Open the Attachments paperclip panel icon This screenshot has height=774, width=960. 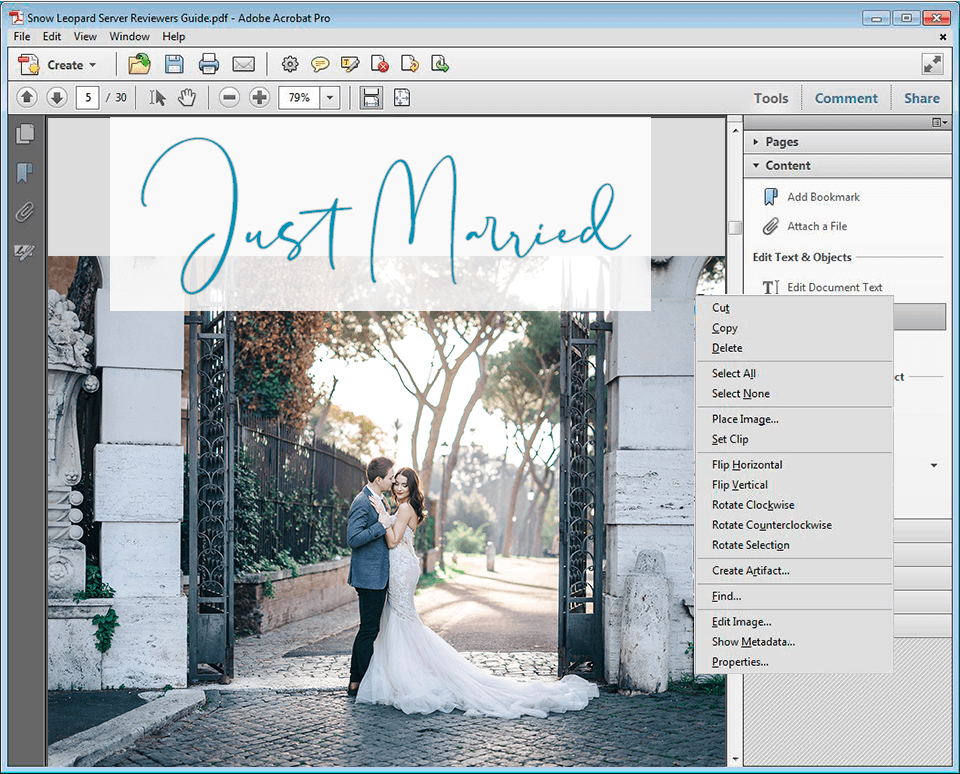pyautogui.click(x=25, y=211)
